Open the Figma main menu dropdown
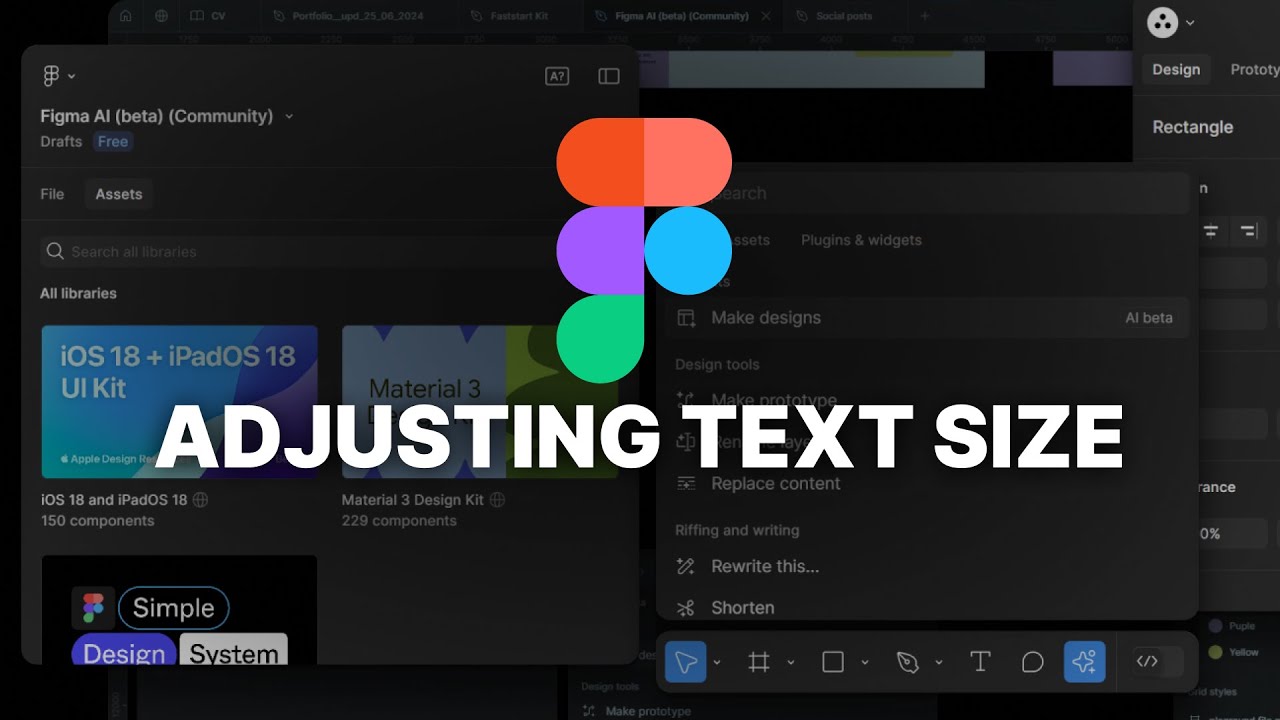Screen dimensions: 1280x720 59,76
